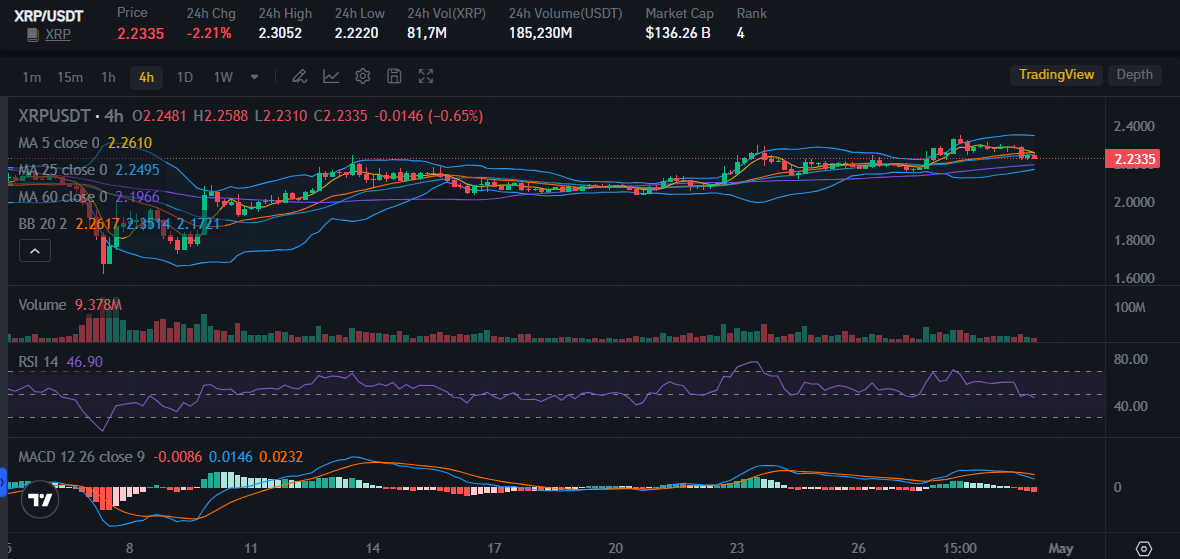Select the 4h timeframe
This screenshot has width=1180, height=559.
tap(146, 77)
